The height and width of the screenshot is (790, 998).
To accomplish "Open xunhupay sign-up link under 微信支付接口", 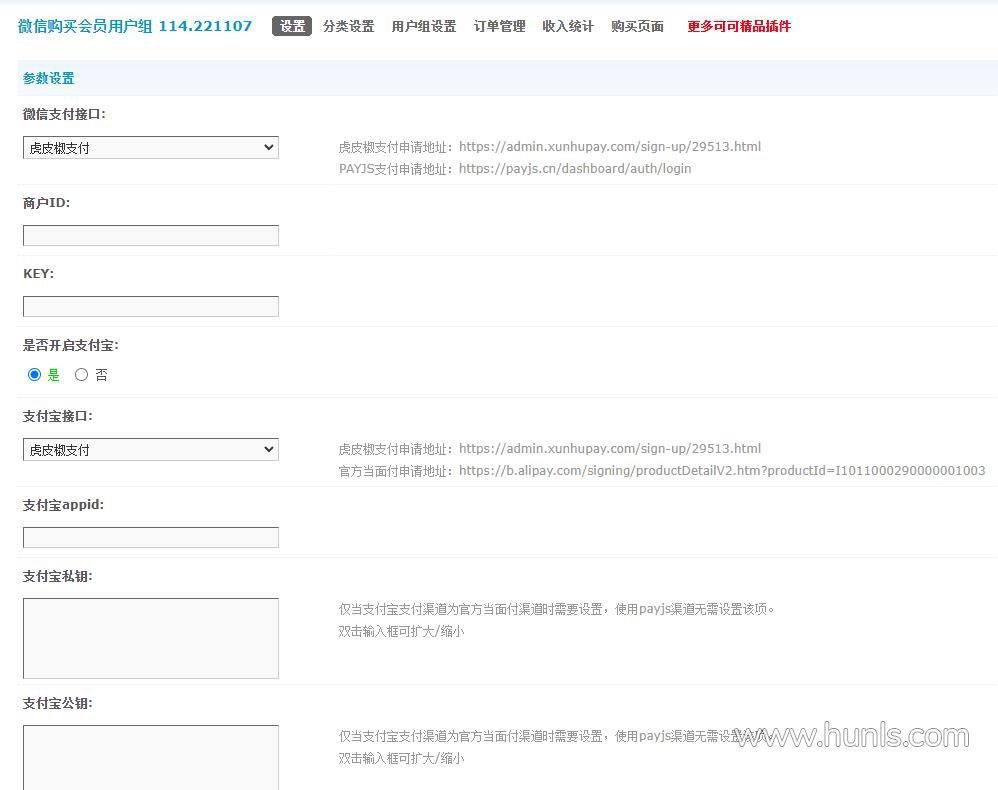I will [x=610, y=146].
